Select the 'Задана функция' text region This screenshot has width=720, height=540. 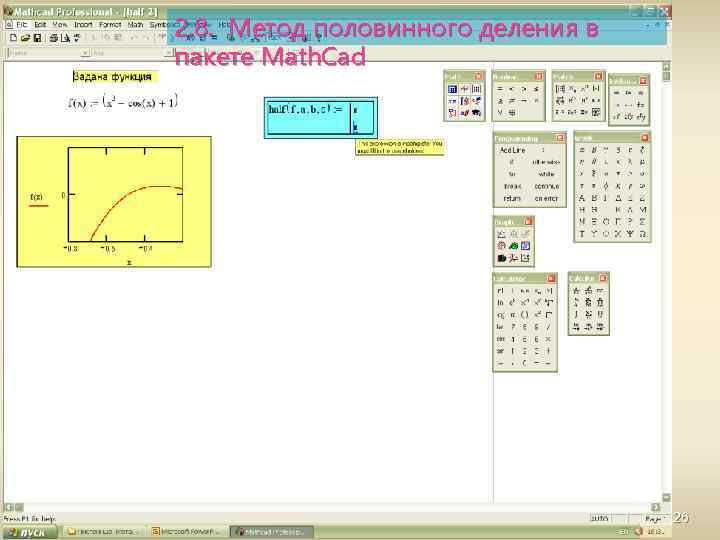pos(114,77)
